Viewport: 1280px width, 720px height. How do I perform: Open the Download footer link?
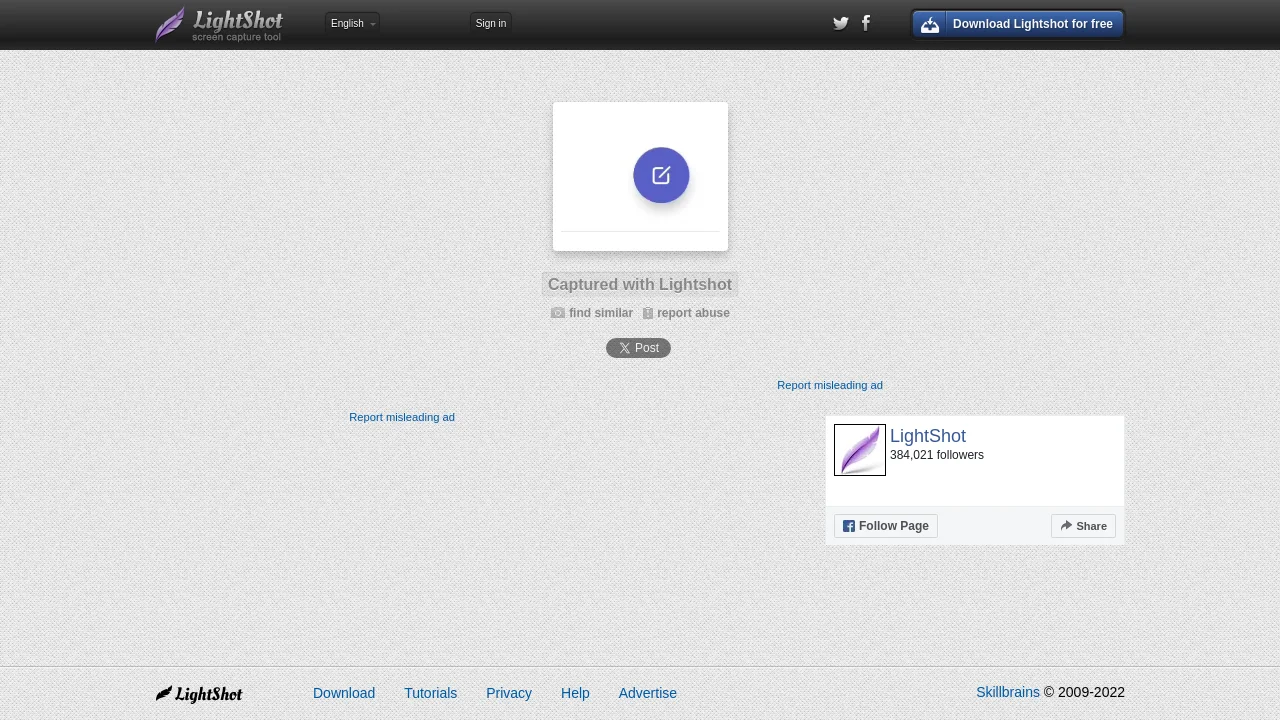(x=344, y=693)
